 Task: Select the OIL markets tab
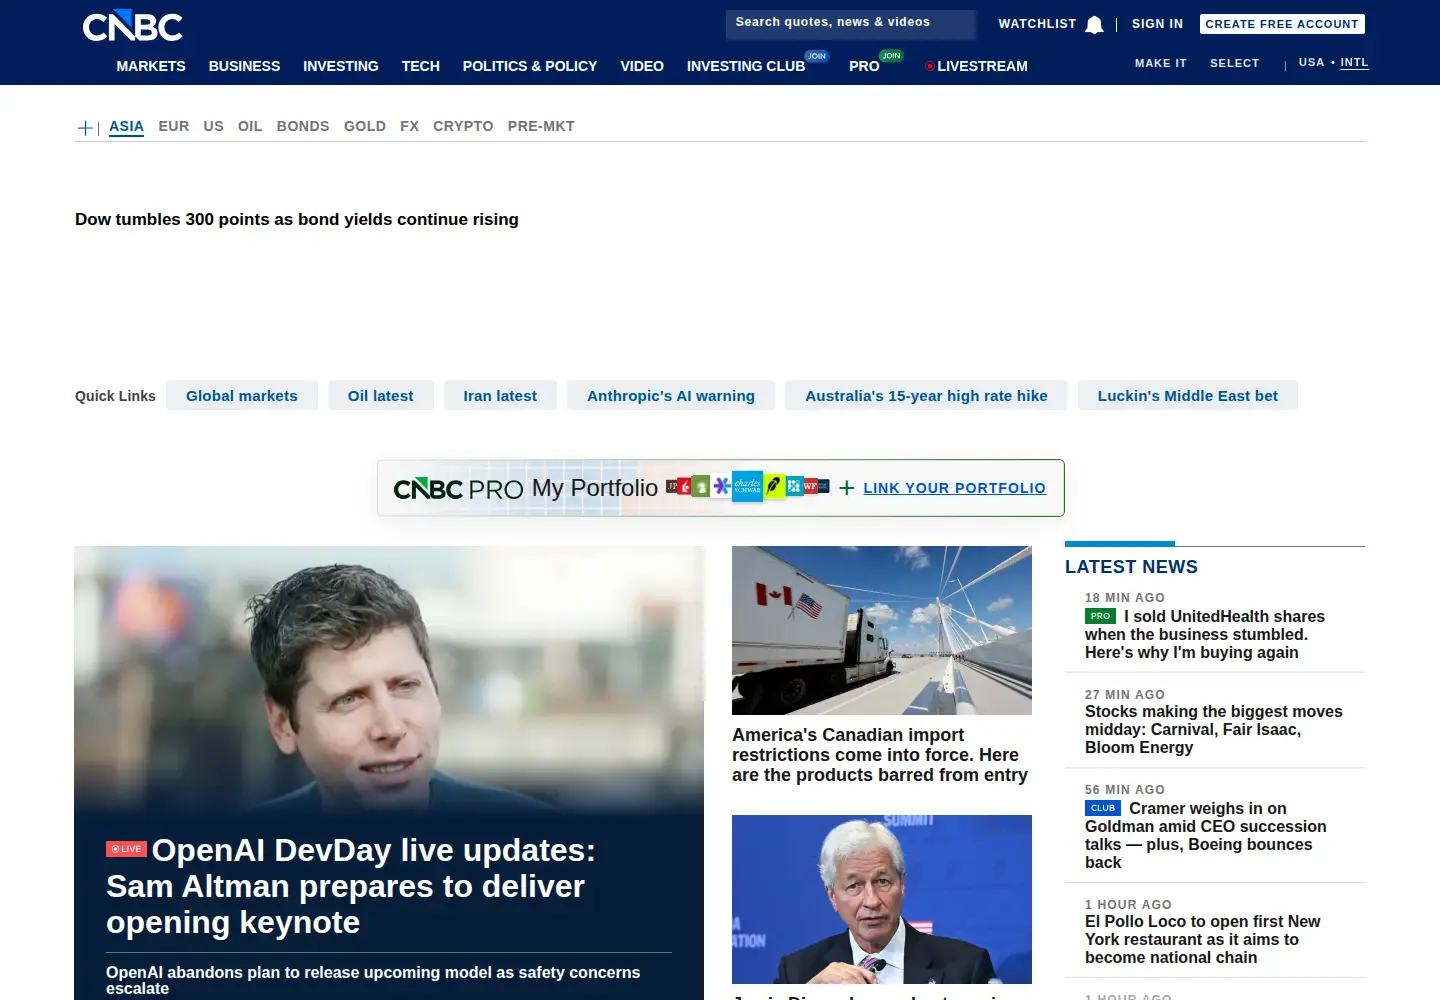pyautogui.click(x=250, y=126)
